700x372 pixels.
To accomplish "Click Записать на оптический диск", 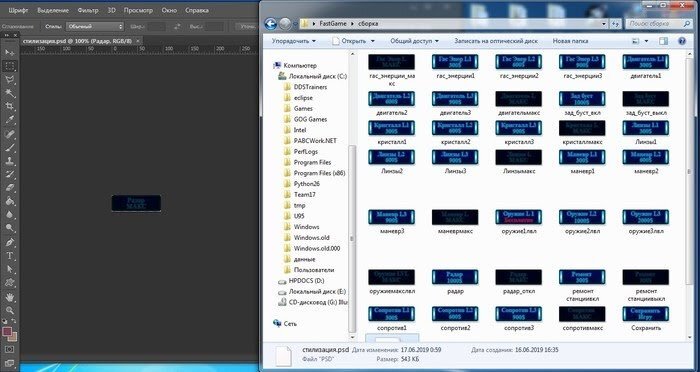I will point(496,41).
